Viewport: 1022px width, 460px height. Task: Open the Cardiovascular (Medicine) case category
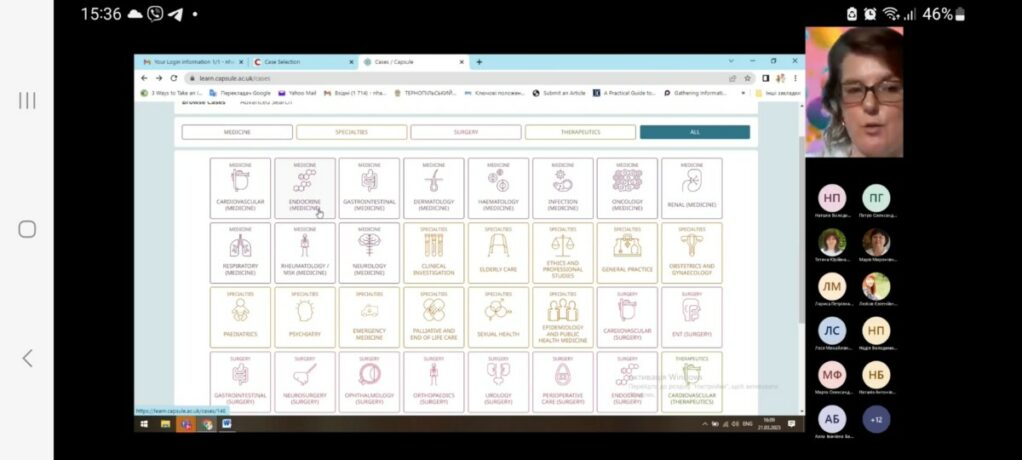pyautogui.click(x=240, y=188)
